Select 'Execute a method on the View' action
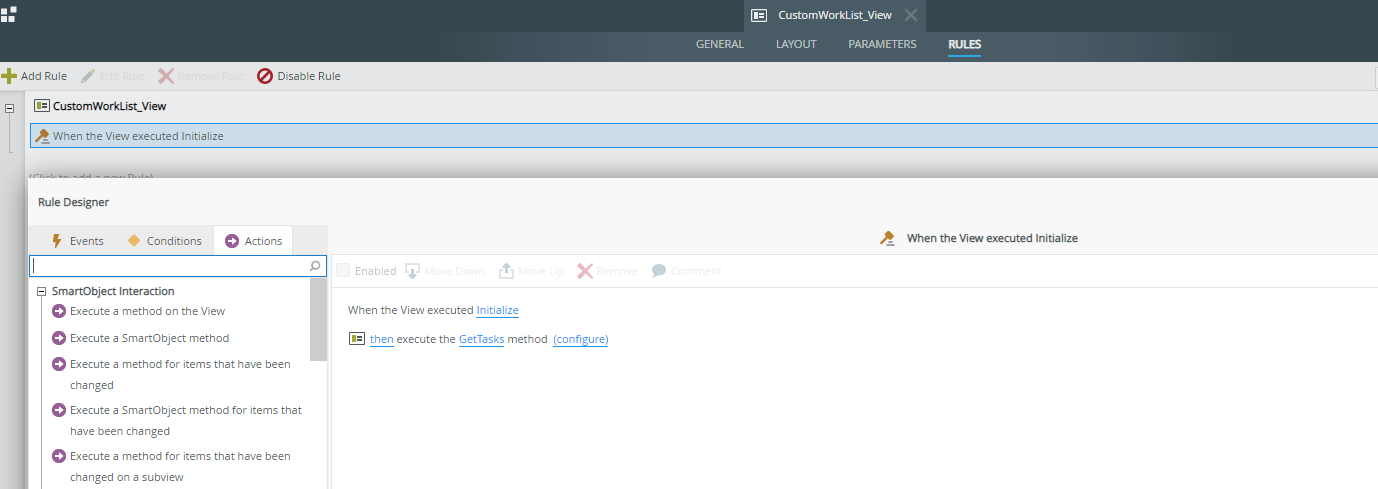1378x489 pixels. [147, 311]
